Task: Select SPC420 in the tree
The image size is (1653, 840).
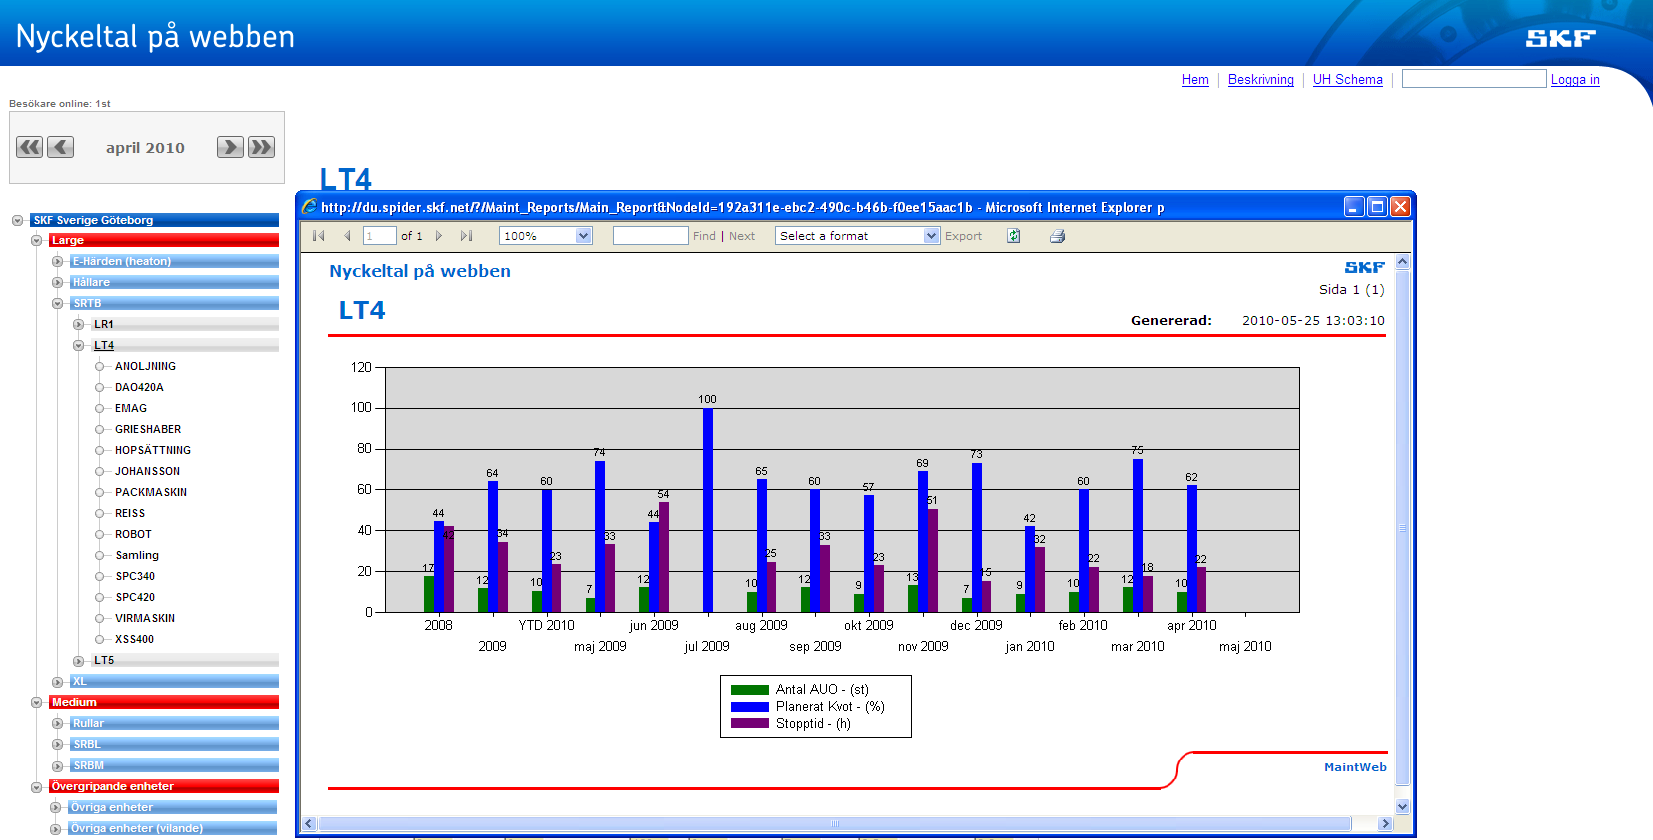Action: point(135,597)
